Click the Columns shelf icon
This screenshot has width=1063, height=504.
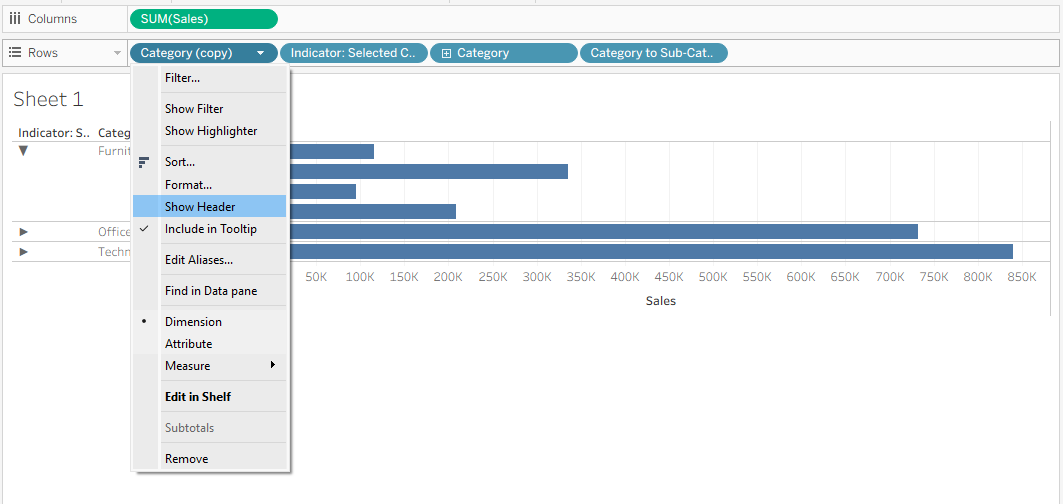(15, 19)
